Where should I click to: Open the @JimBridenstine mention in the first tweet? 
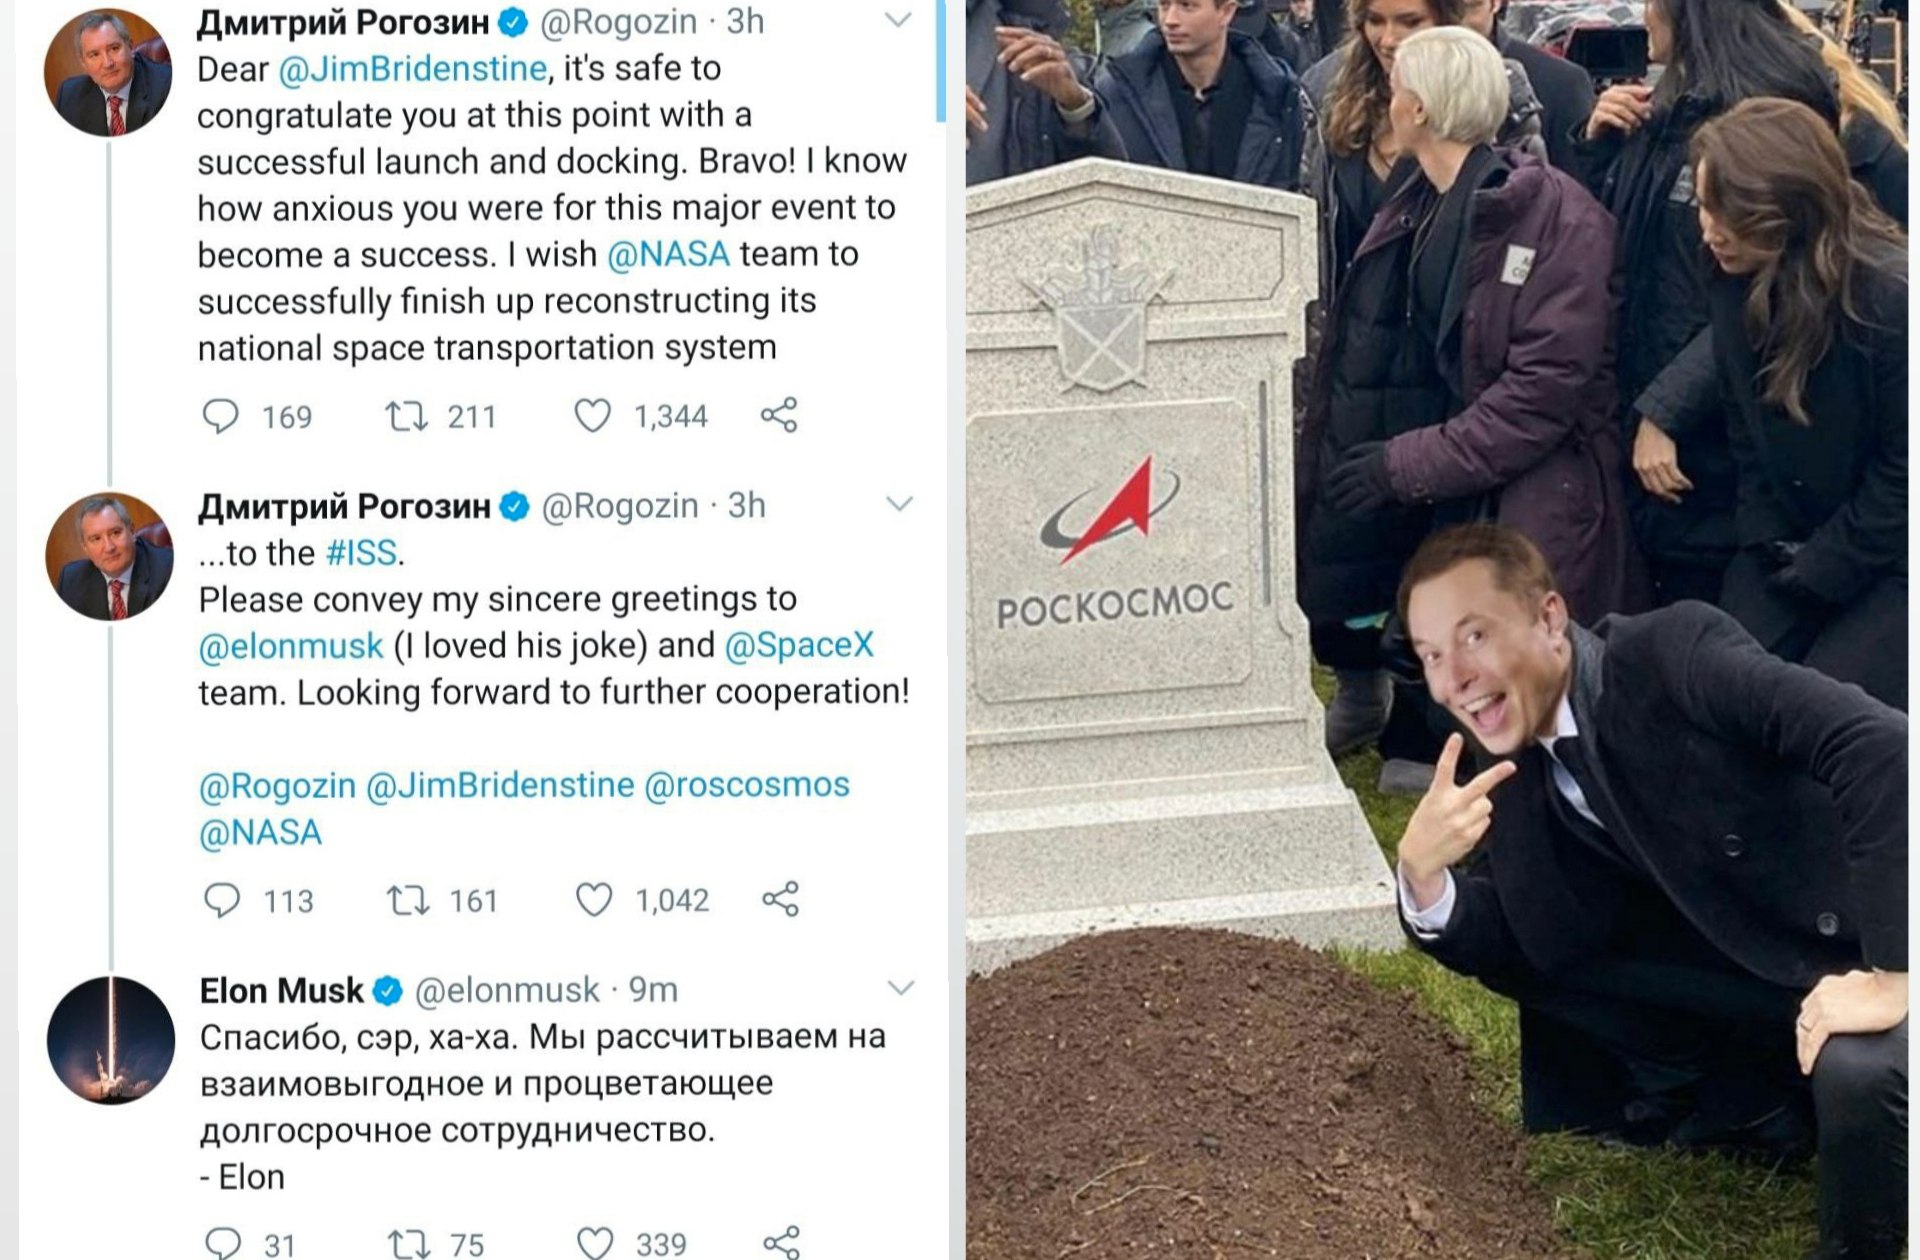(413, 68)
